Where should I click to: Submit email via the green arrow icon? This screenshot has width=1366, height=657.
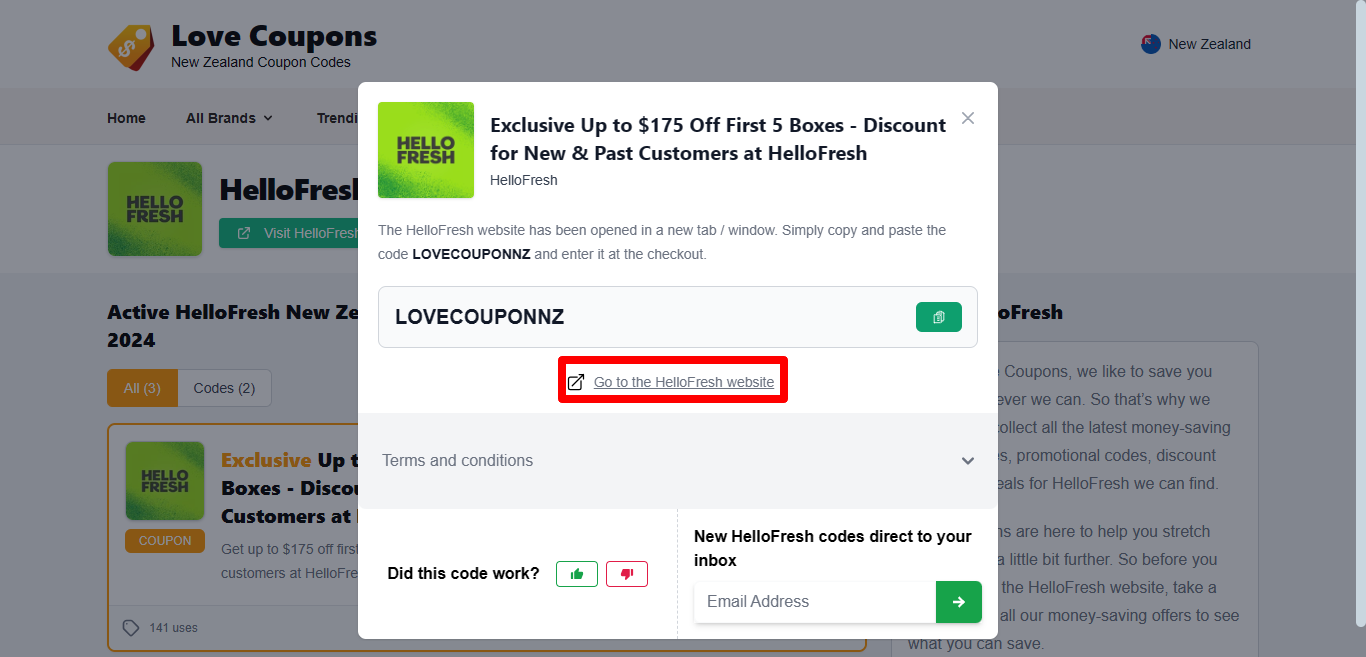(959, 602)
